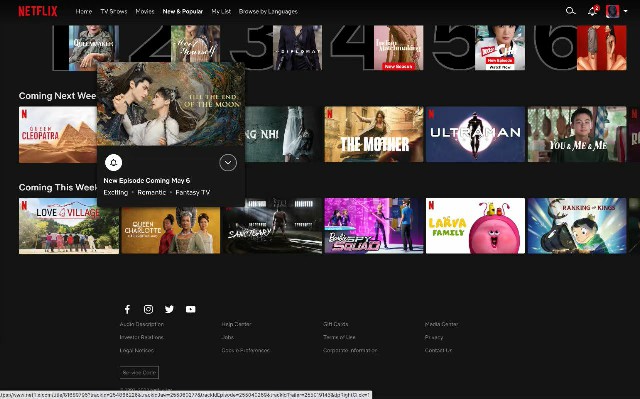This screenshot has height=399, width=640.
Task: Click Fantasy TV genre tag
Action: [x=192, y=192]
